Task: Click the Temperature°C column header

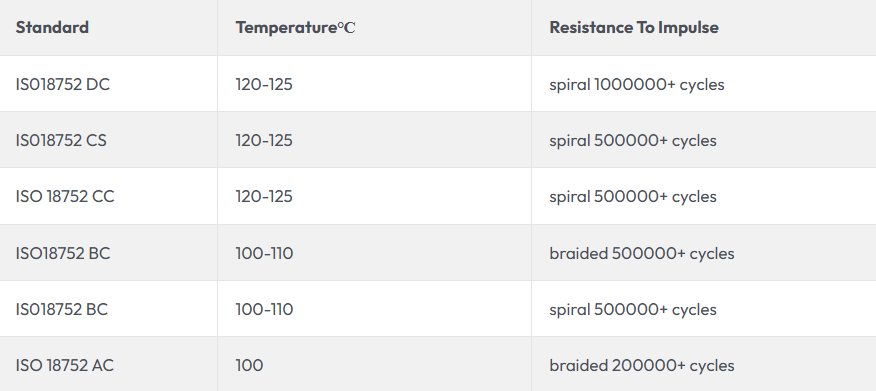Action: point(296,27)
